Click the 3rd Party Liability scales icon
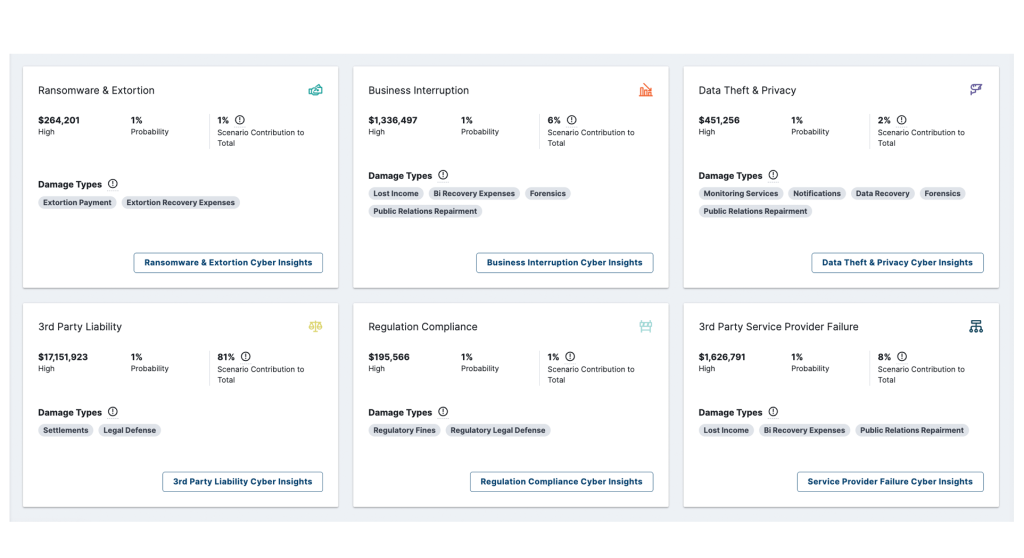This screenshot has width=1024, height=558. [315, 327]
